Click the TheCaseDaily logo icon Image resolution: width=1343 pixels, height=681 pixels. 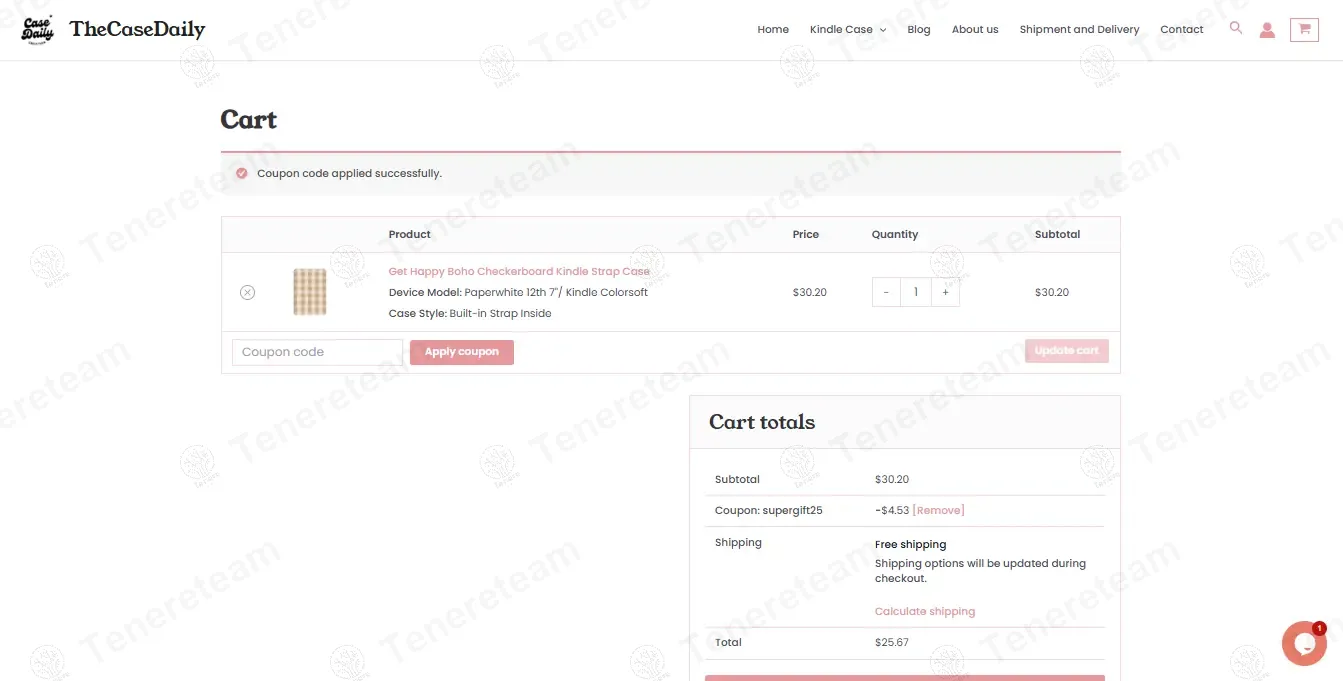pos(38,30)
